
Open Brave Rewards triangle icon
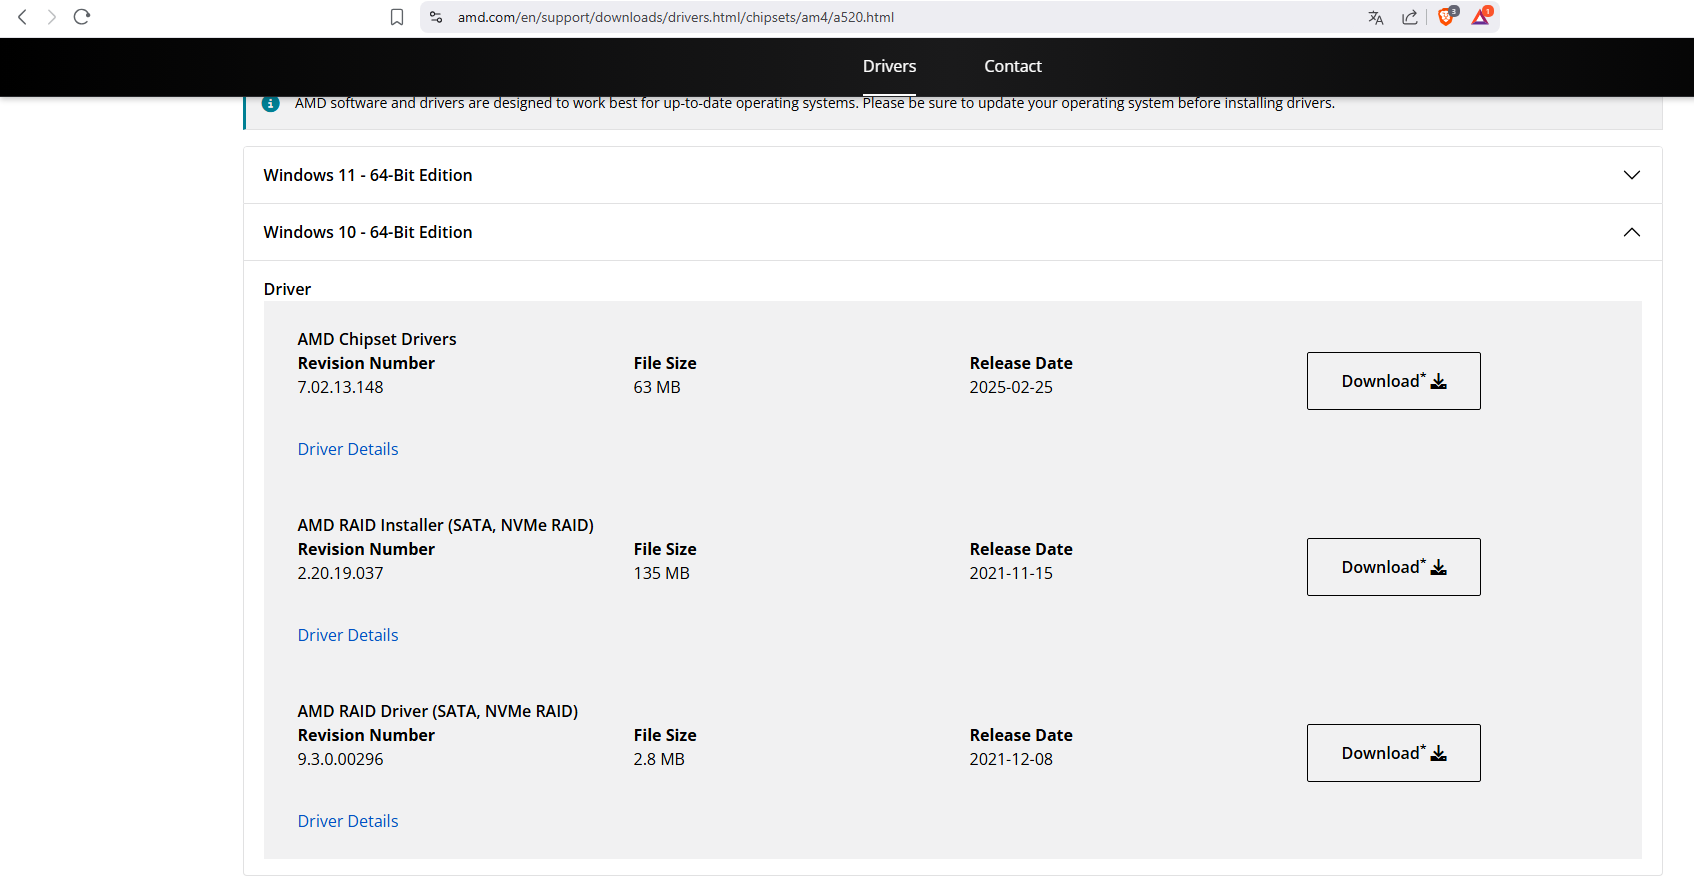(x=1481, y=16)
